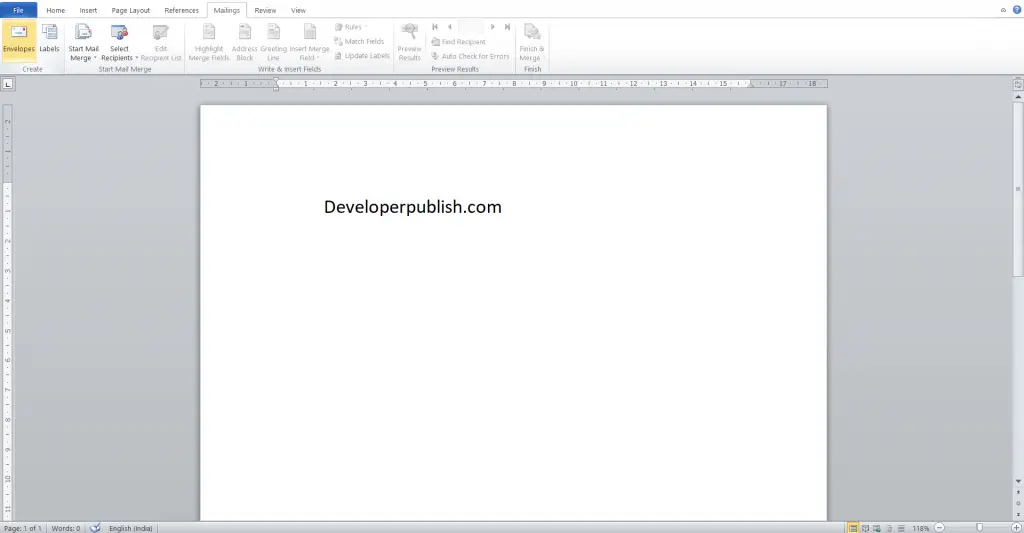
Task: Minimize the ribbon with caret icon
Action: (x=1003, y=10)
